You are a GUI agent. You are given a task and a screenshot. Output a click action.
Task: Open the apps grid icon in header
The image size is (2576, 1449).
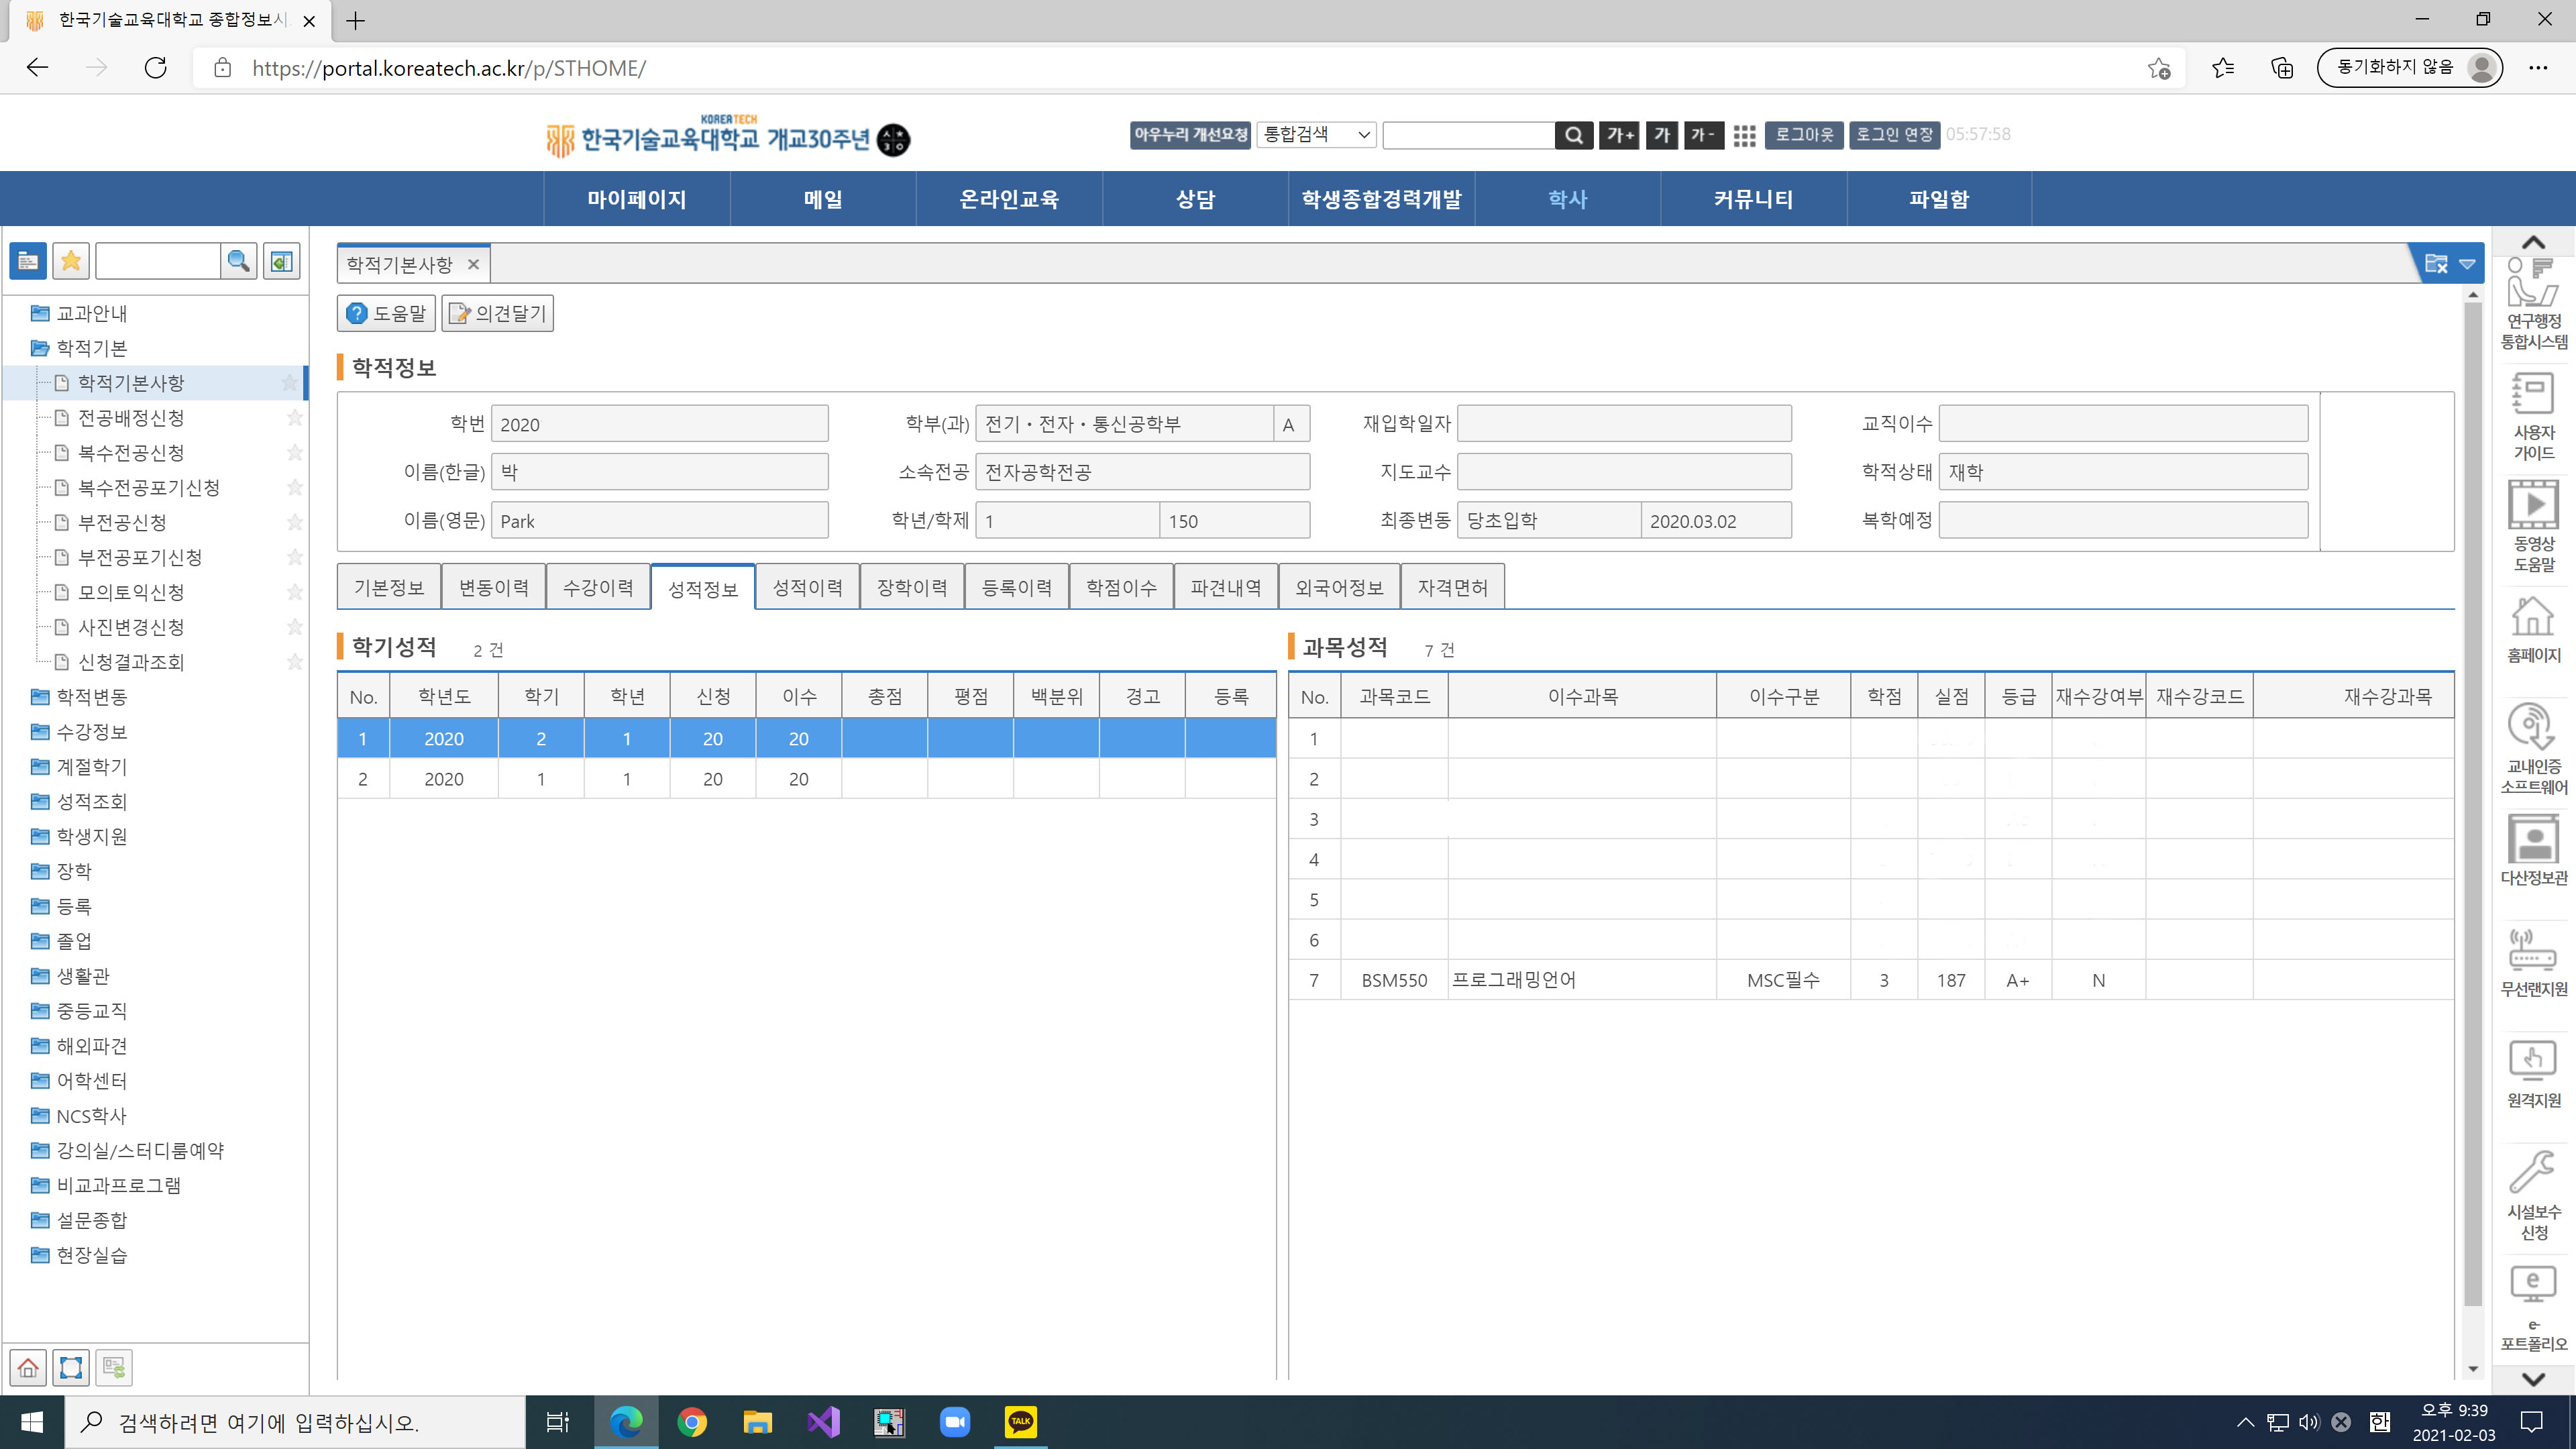(x=1745, y=136)
